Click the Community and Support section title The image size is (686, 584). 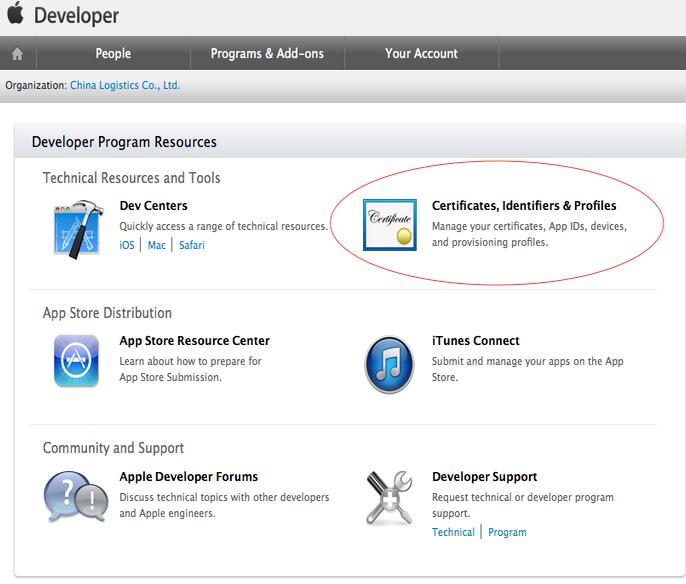[113, 448]
